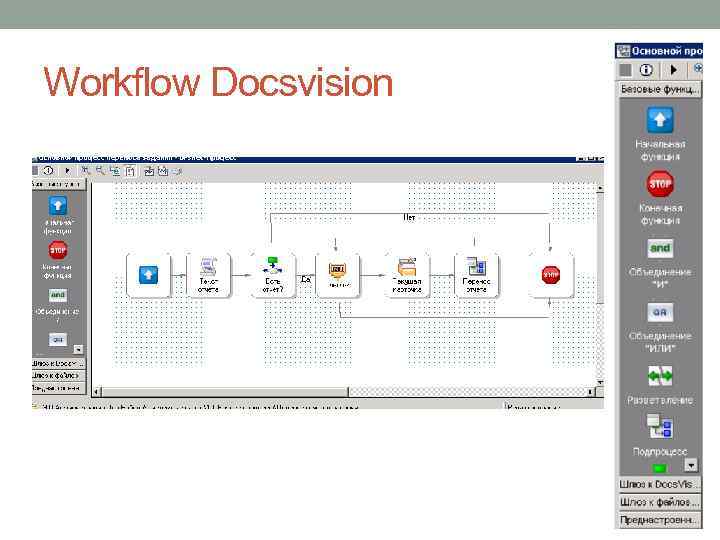Select the red STOP end node on the canvas
The height and width of the screenshot is (540, 720).
coord(551,275)
